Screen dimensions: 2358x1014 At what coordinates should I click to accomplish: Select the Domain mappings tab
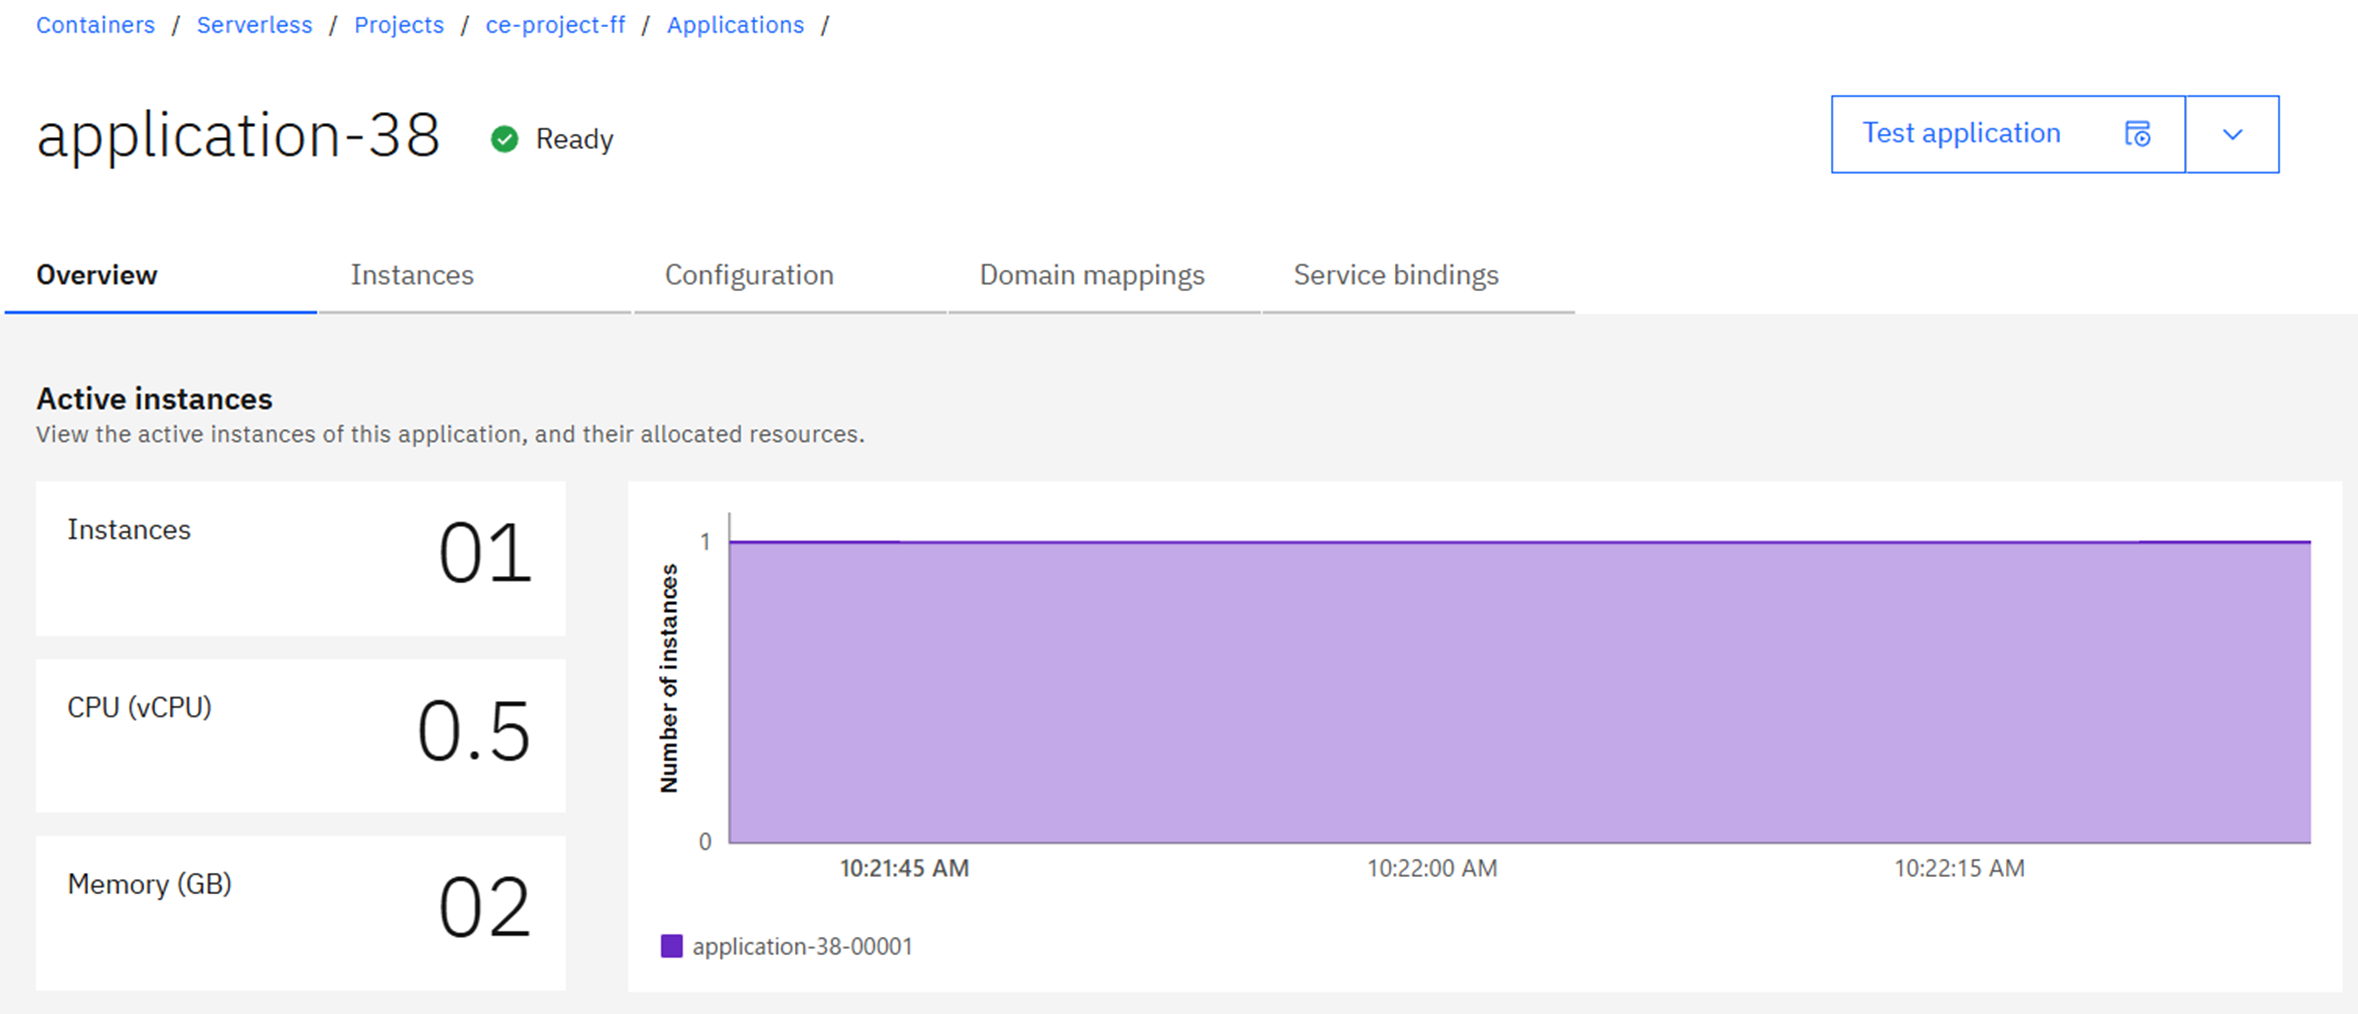1092,274
